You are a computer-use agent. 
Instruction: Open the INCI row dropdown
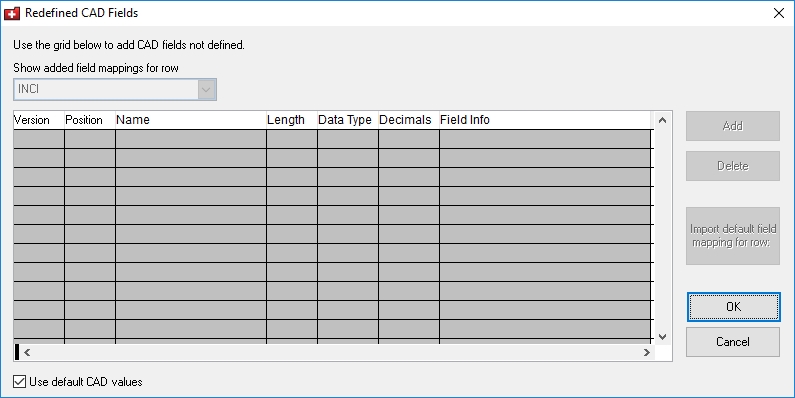click(115, 89)
